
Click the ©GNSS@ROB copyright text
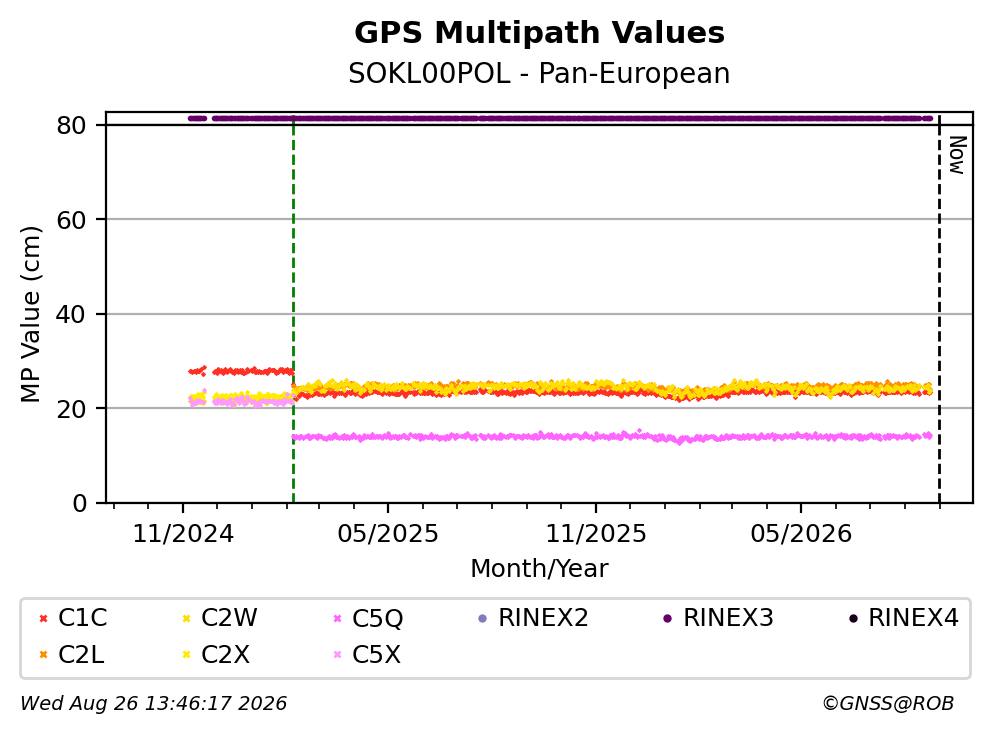(x=888, y=704)
